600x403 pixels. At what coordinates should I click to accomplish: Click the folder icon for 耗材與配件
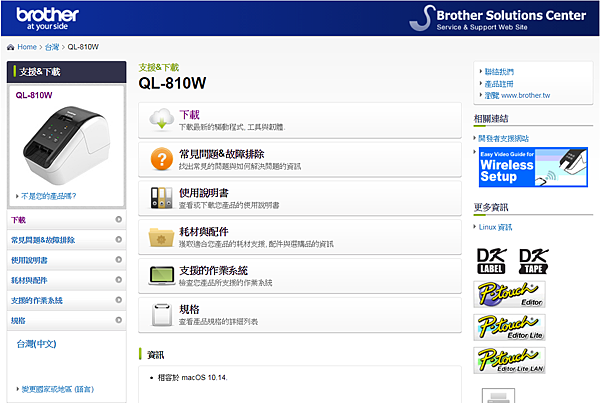[x=161, y=237]
